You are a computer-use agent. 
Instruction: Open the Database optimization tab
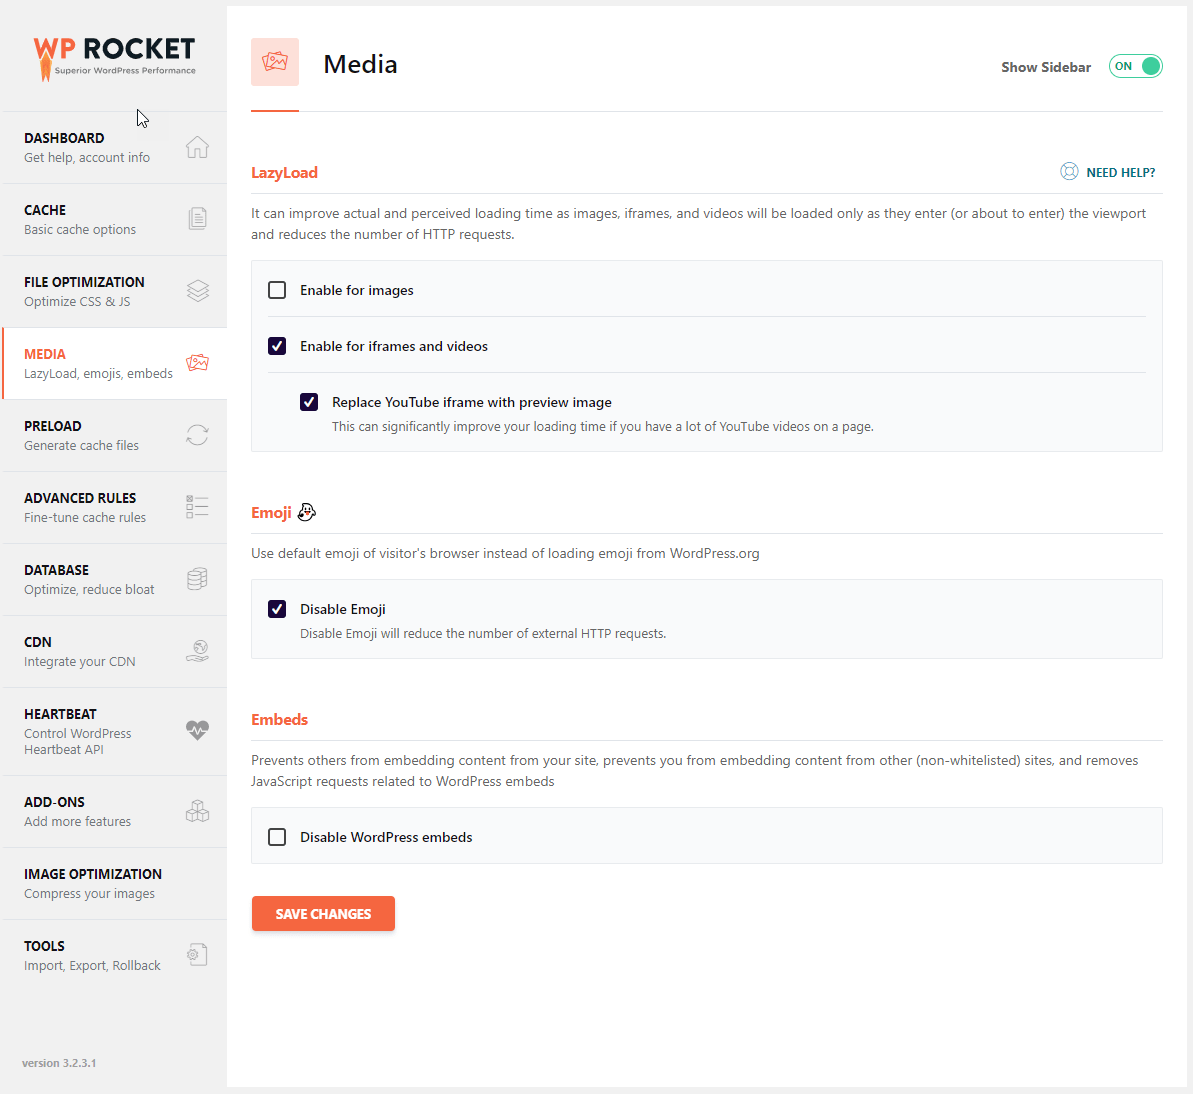pyautogui.click(x=115, y=579)
